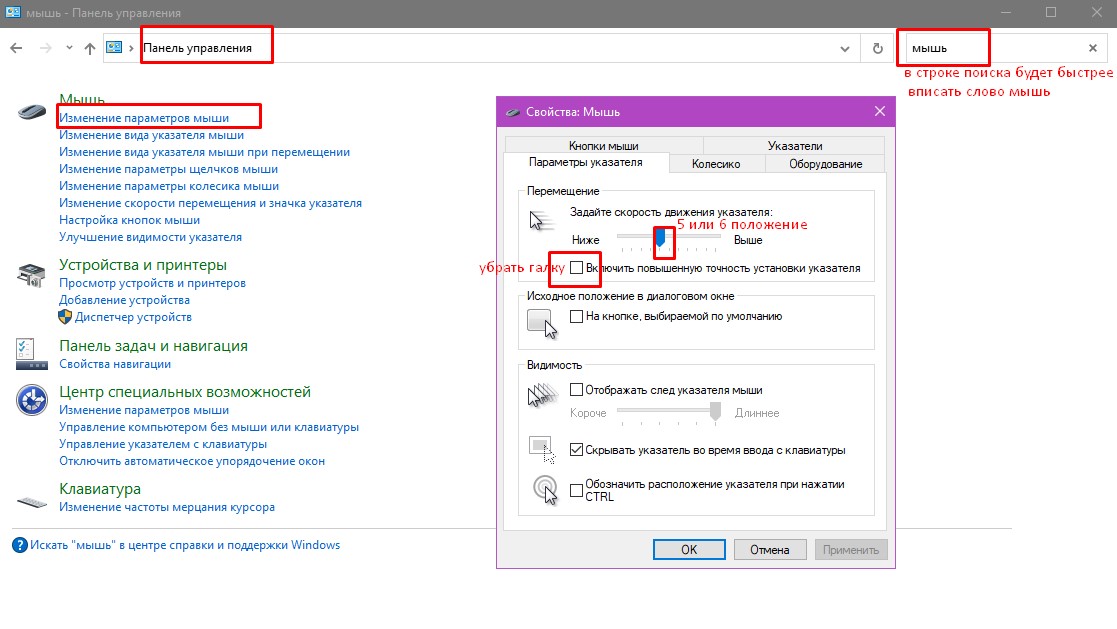
Task: Open Панель задач и навигация heading
Action: (153, 346)
